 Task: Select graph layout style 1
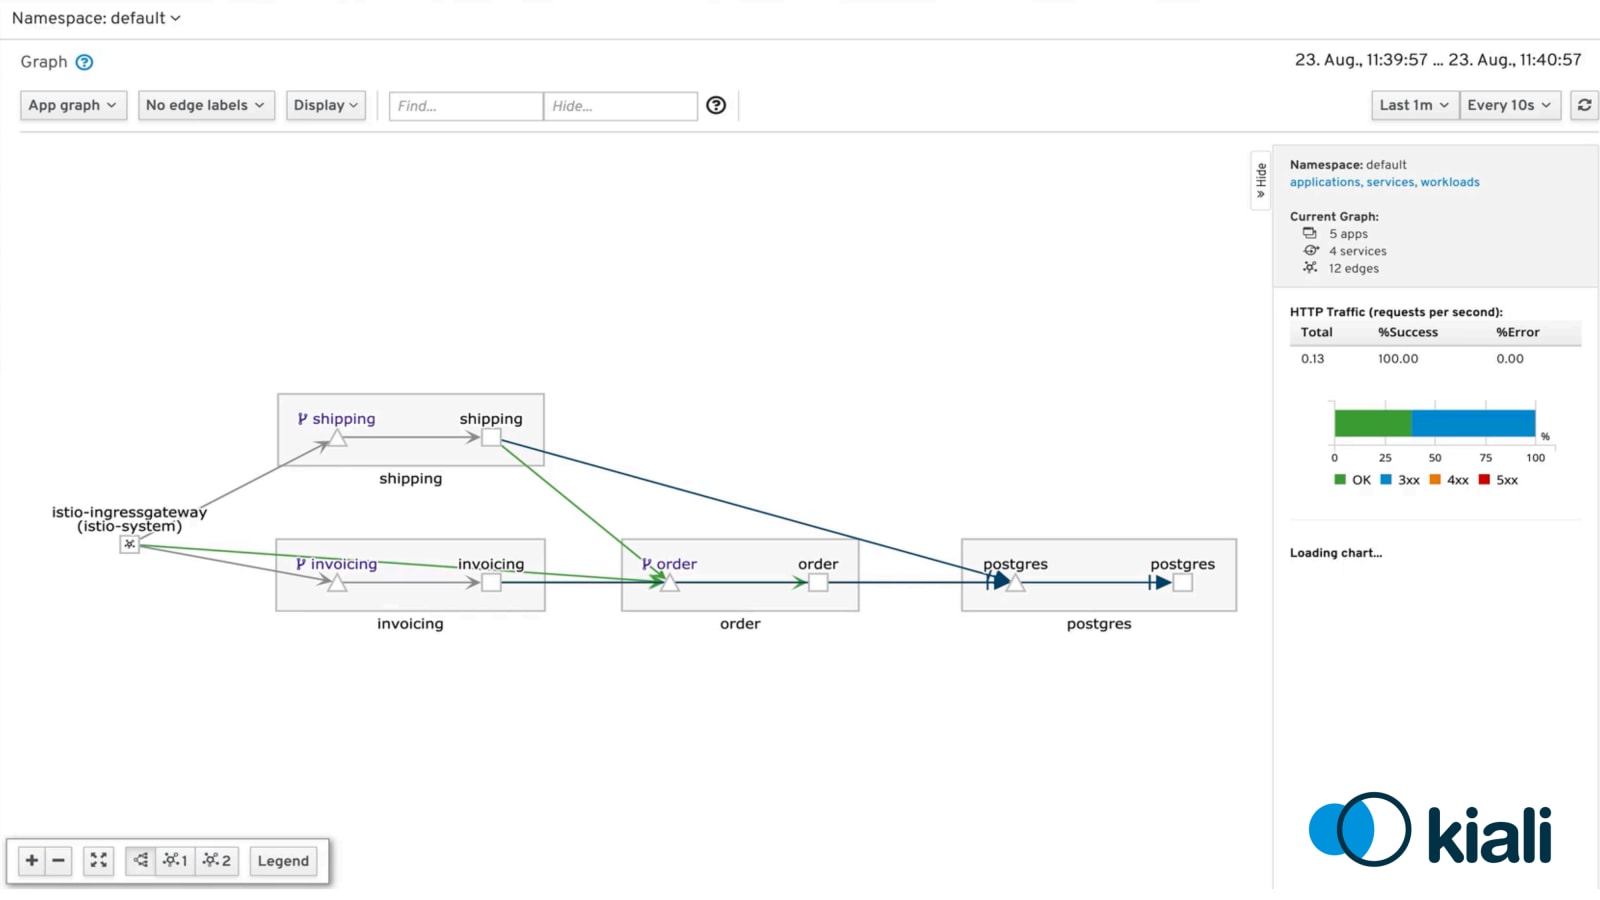[x=175, y=860]
